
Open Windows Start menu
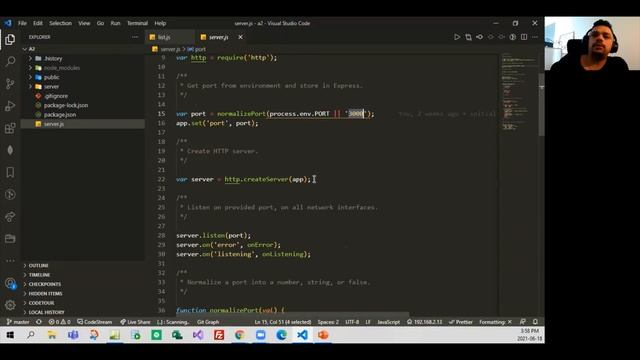tap(10, 335)
